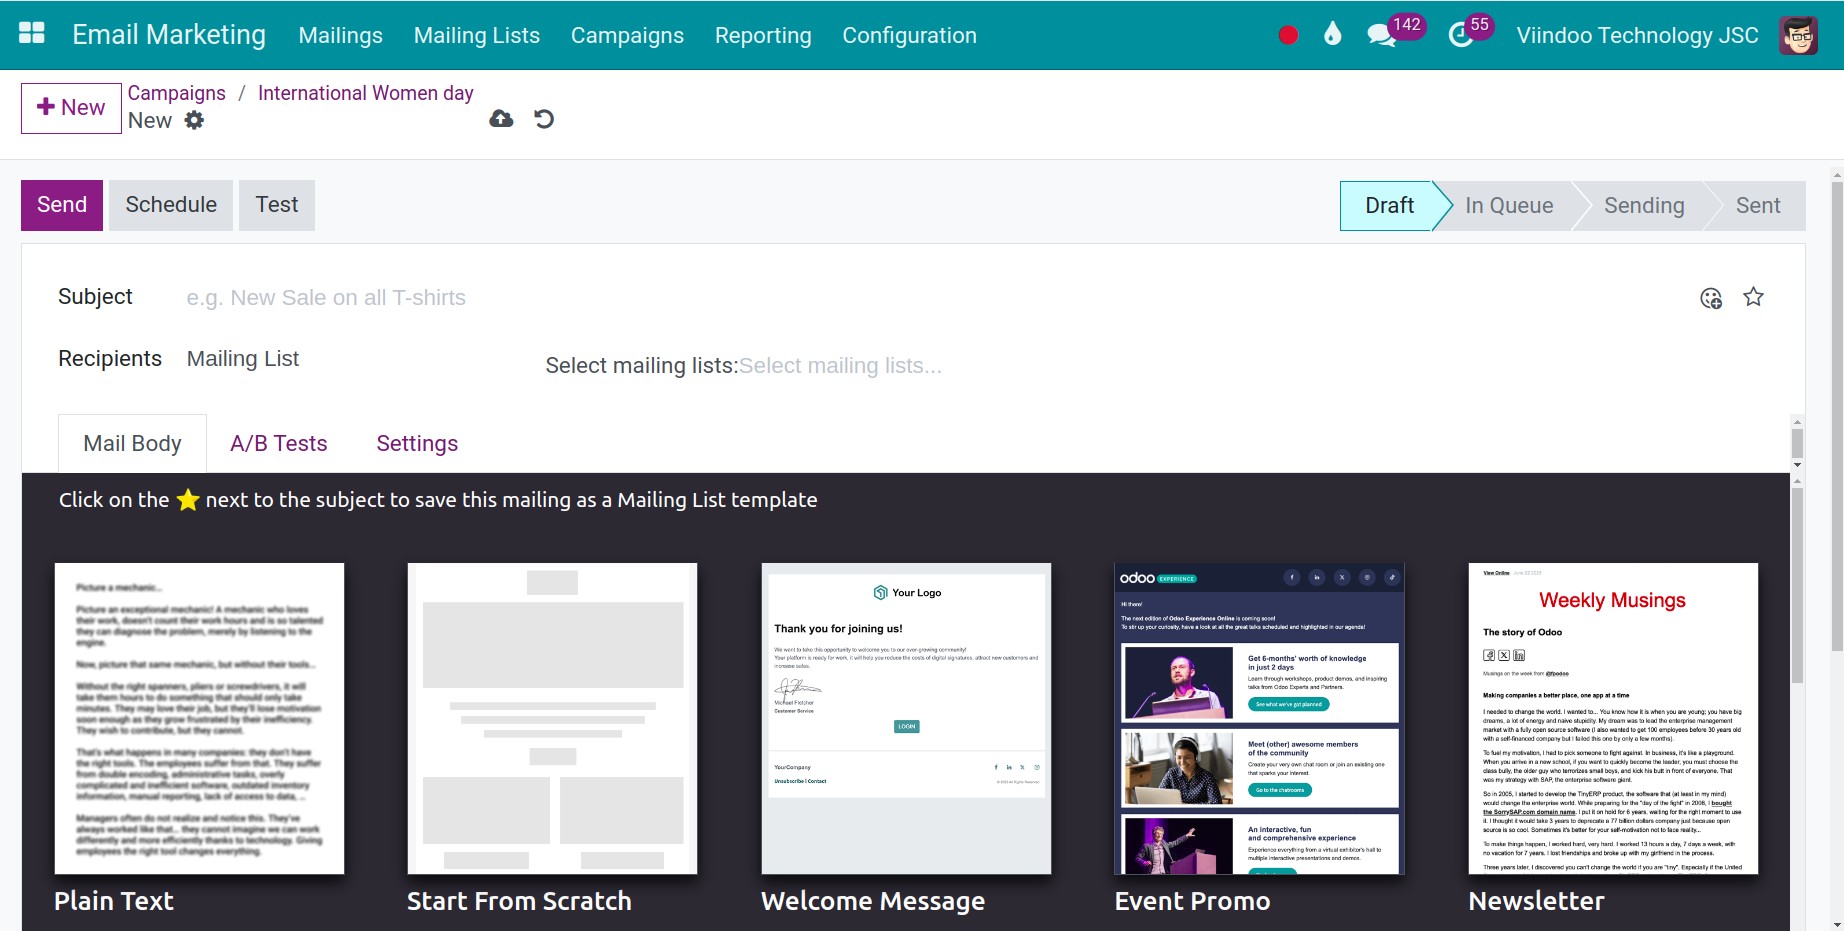Open the Campaigns menu
The image size is (1844, 931).
627,35
